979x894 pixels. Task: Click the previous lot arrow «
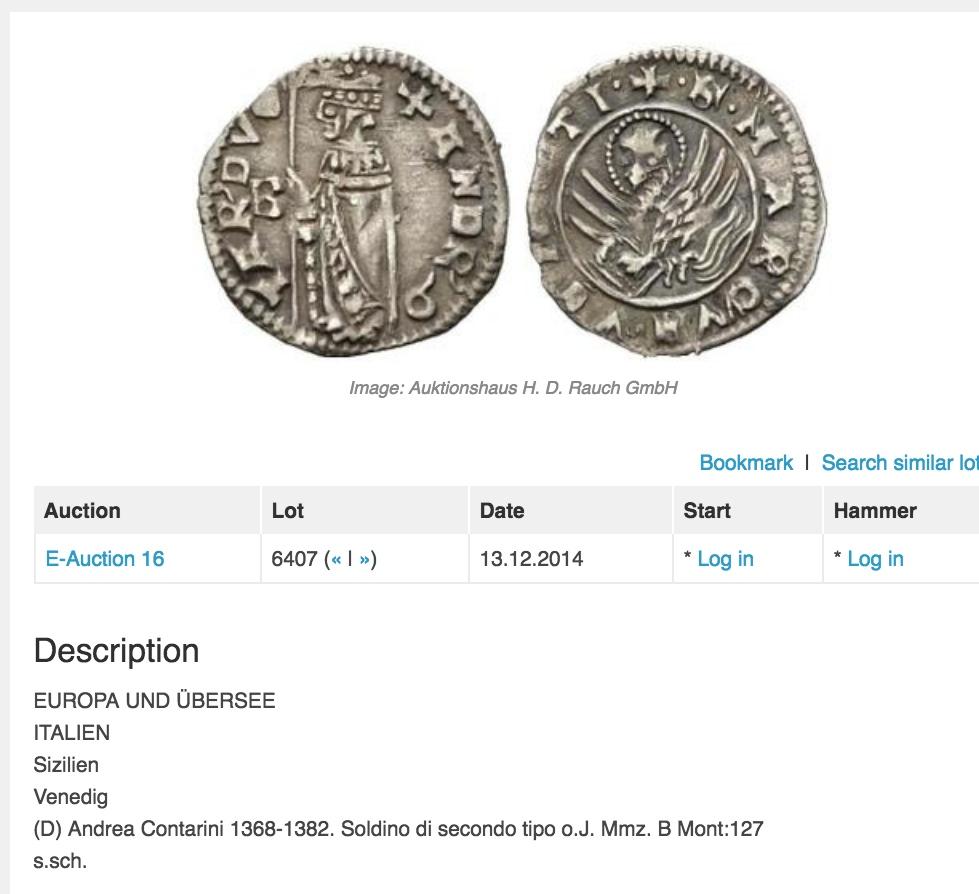click(x=336, y=559)
